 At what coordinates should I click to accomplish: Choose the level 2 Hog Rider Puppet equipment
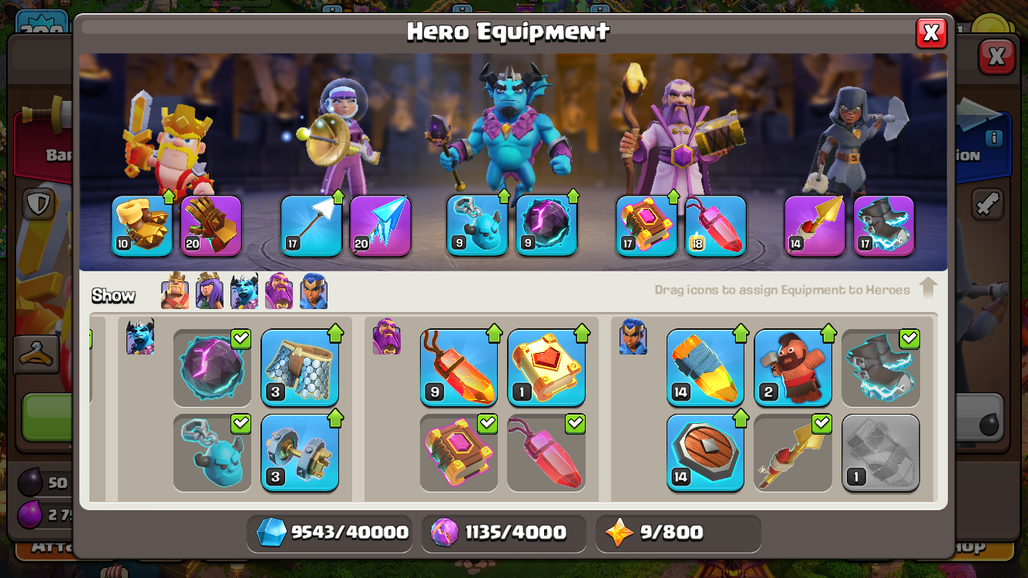click(x=793, y=368)
